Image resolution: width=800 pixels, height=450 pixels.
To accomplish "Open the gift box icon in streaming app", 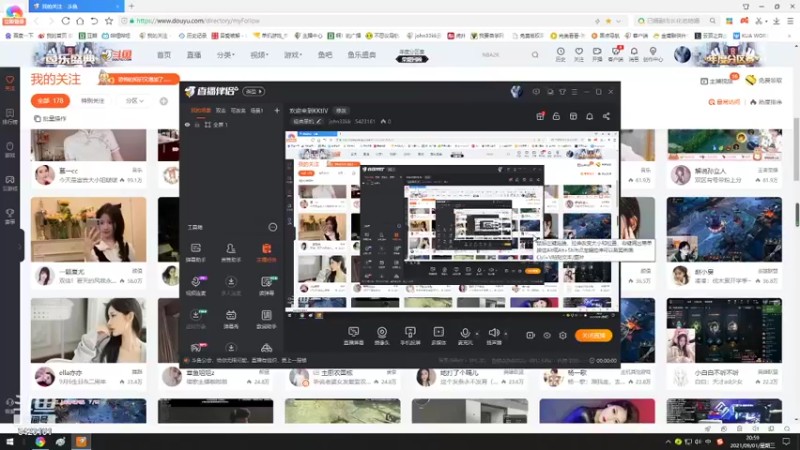I will 540,116.
